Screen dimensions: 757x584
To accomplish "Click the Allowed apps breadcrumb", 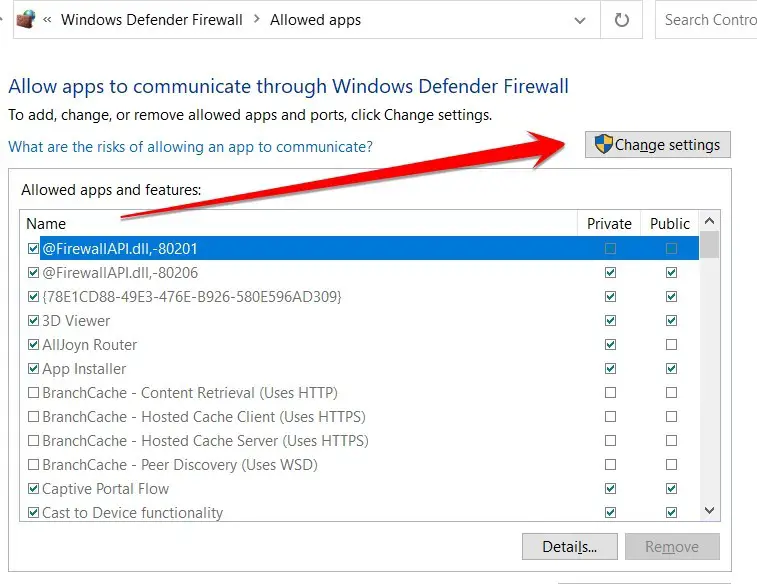I will (315, 20).
